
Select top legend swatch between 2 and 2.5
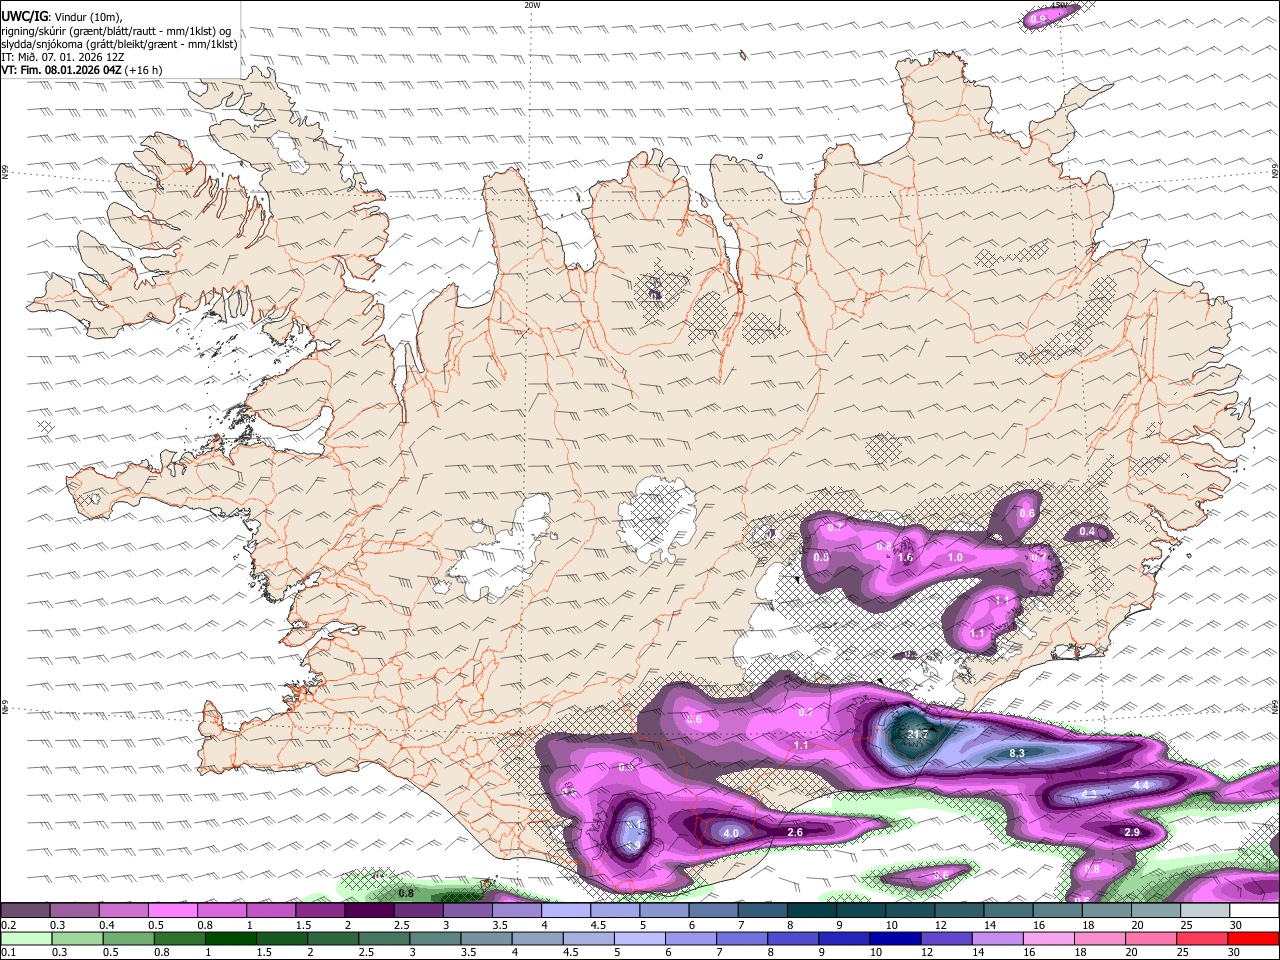(369, 911)
